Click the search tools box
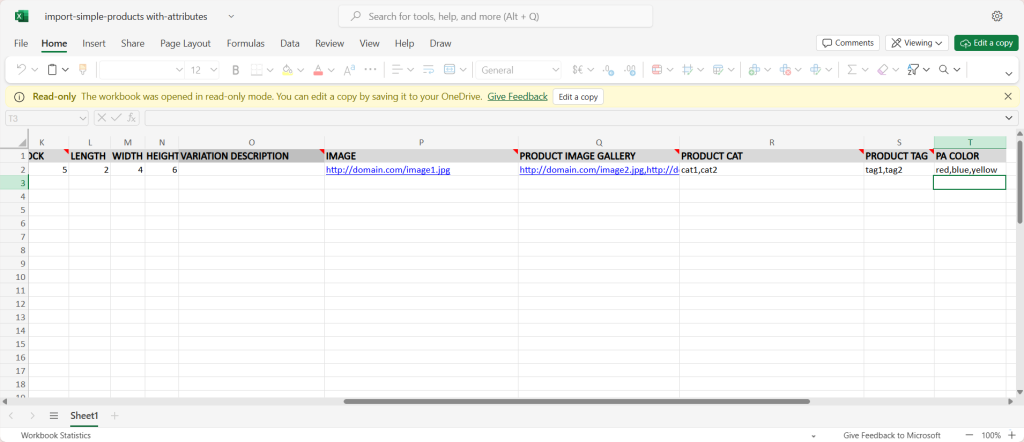 tap(495, 16)
